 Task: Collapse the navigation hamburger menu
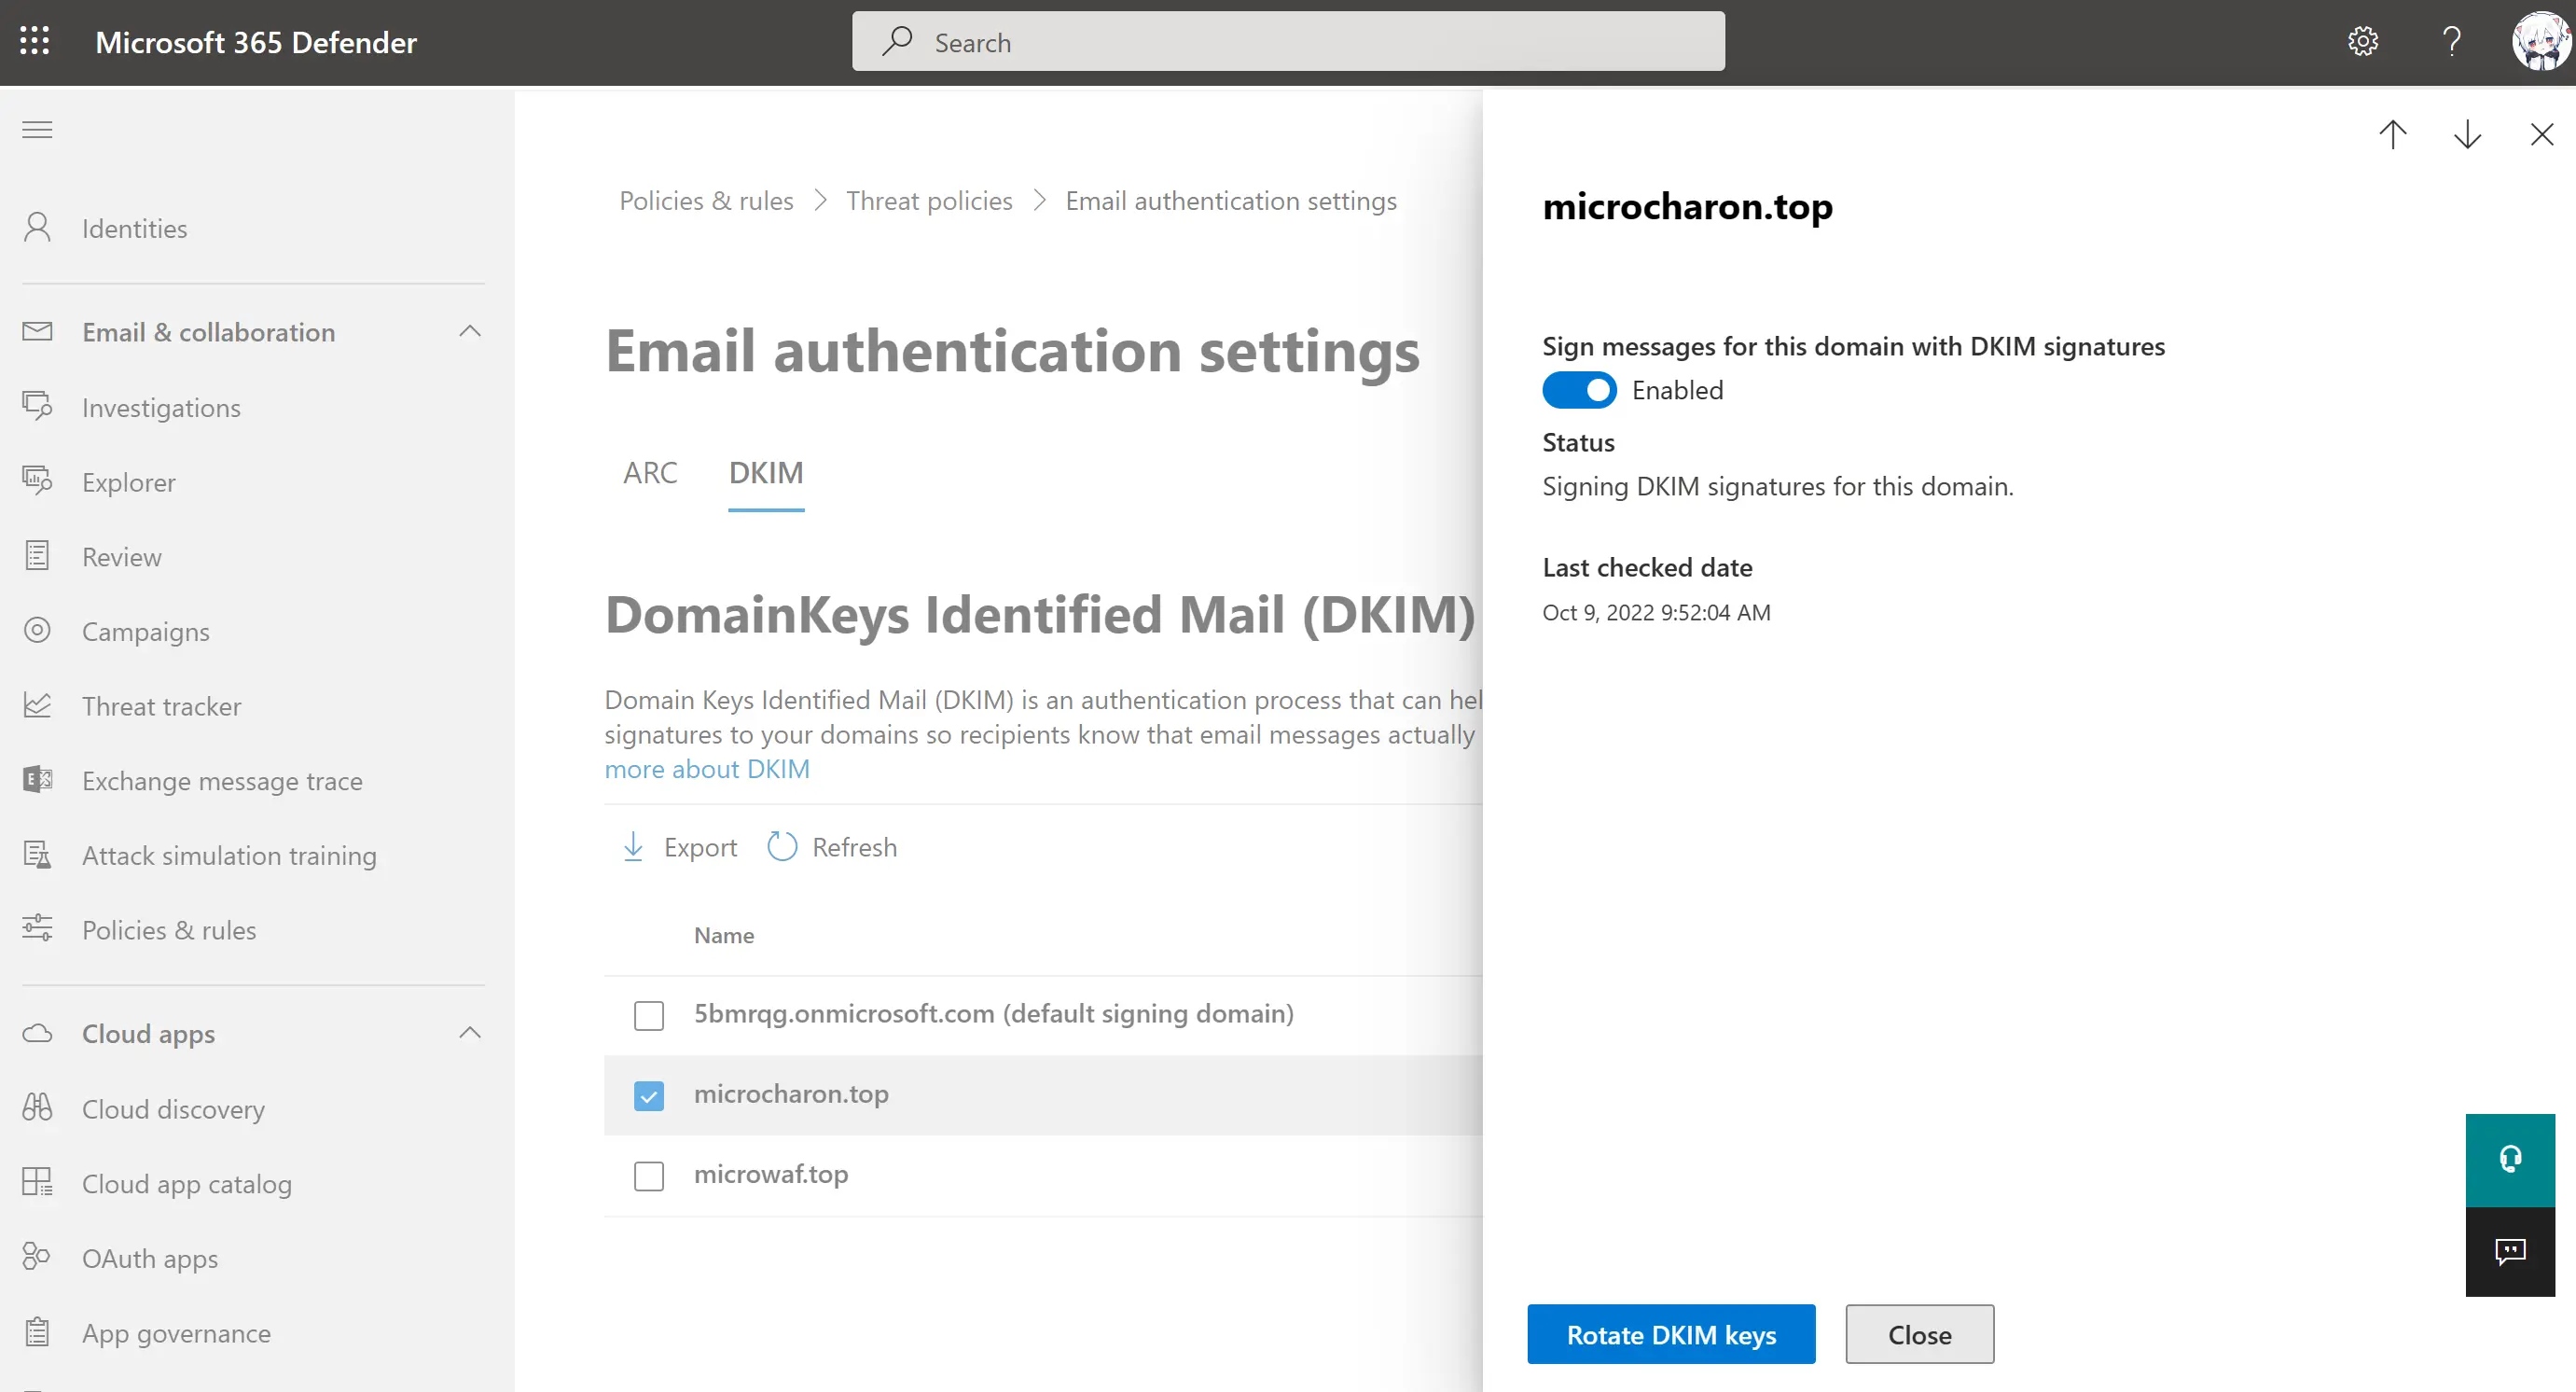(37, 129)
